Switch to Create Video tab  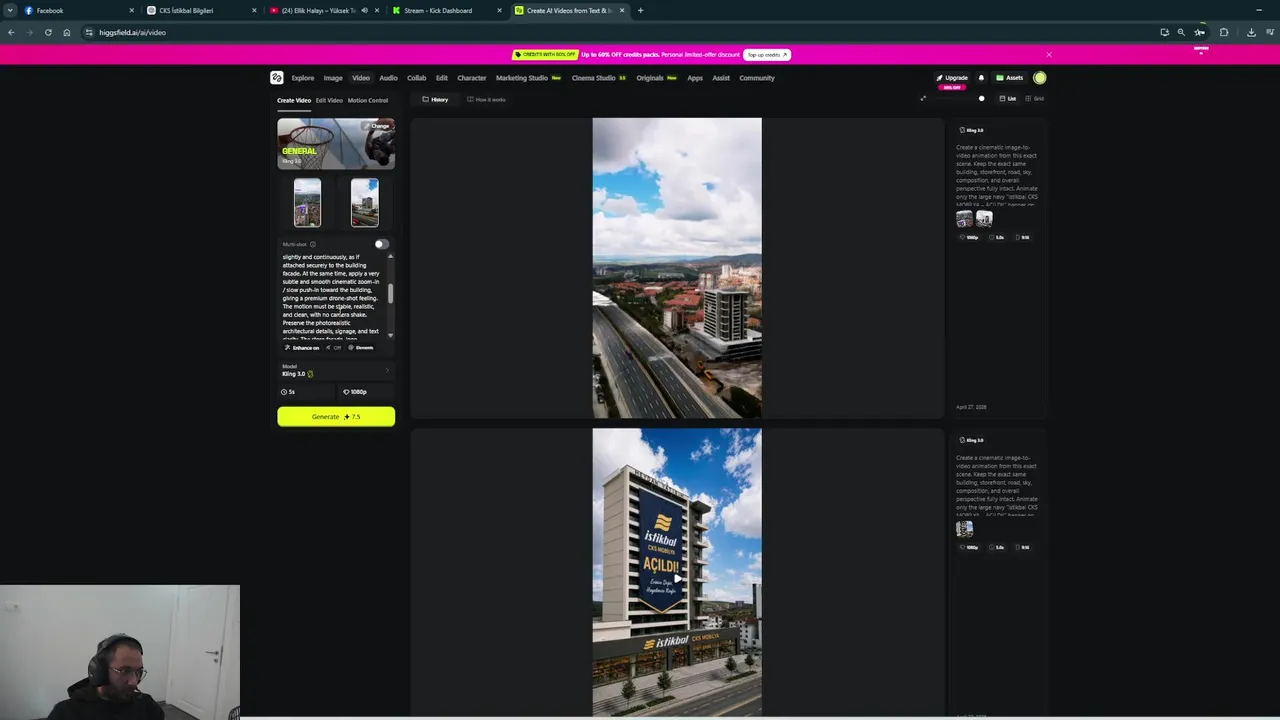point(294,100)
